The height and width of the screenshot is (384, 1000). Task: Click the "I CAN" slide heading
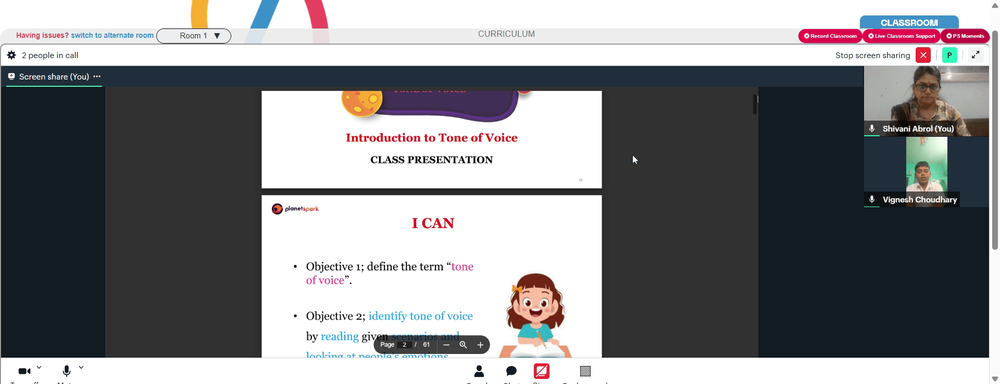(x=433, y=223)
